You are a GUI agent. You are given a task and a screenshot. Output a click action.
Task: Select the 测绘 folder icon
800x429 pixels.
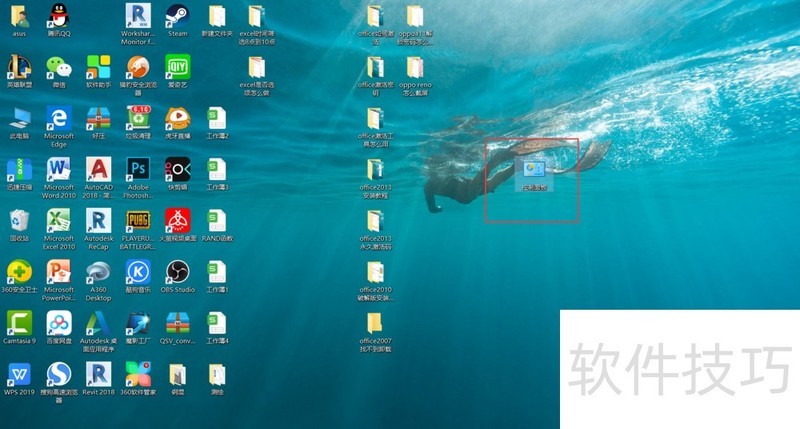217,374
